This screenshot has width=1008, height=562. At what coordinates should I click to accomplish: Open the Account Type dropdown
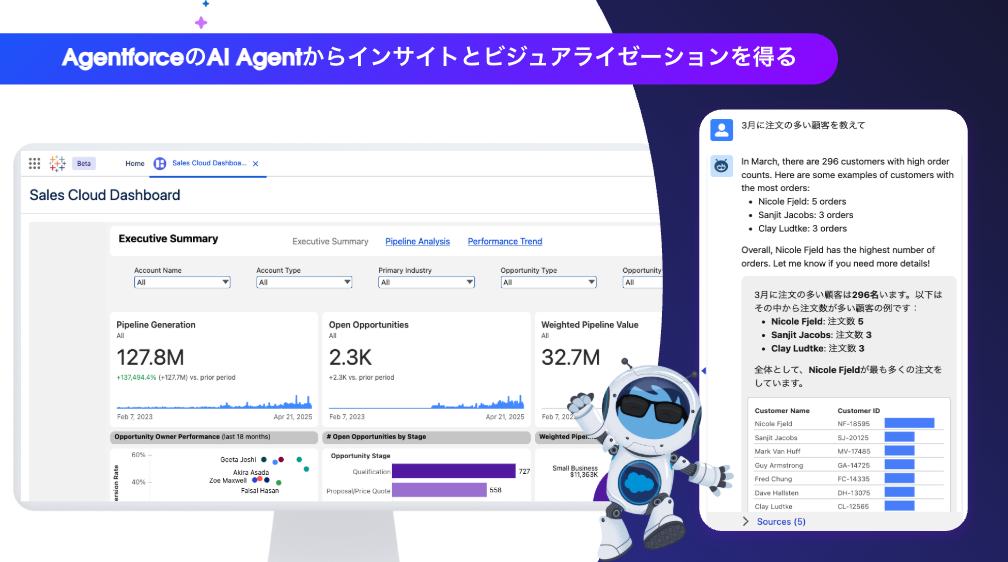click(304, 282)
